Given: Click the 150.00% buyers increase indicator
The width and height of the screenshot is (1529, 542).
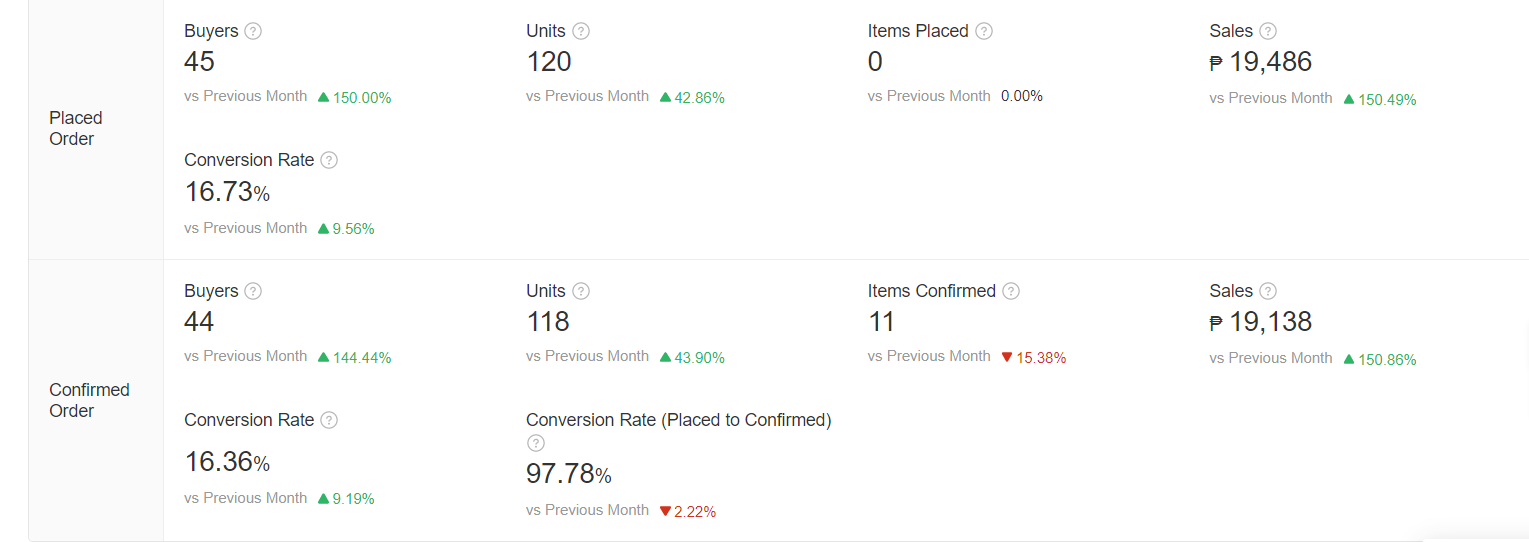Looking at the screenshot, I should pyautogui.click(x=355, y=98).
